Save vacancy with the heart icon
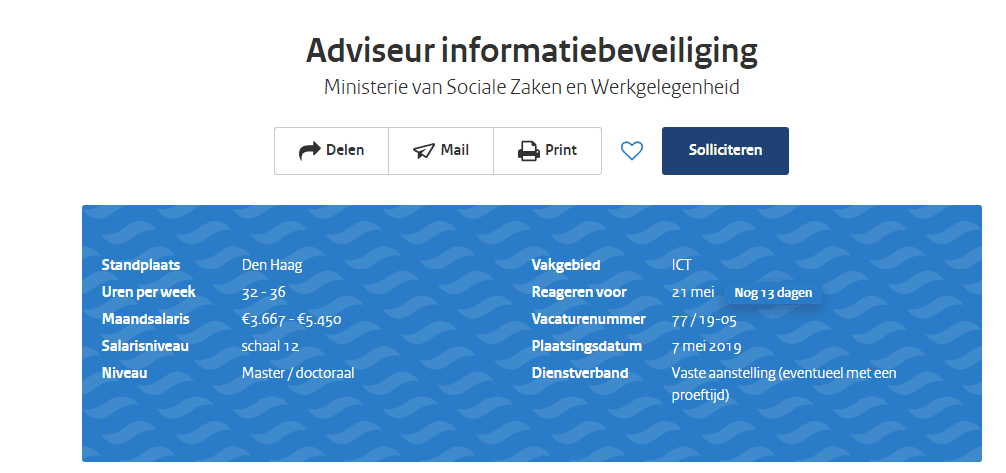The image size is (1006, 473). point(631,151)
